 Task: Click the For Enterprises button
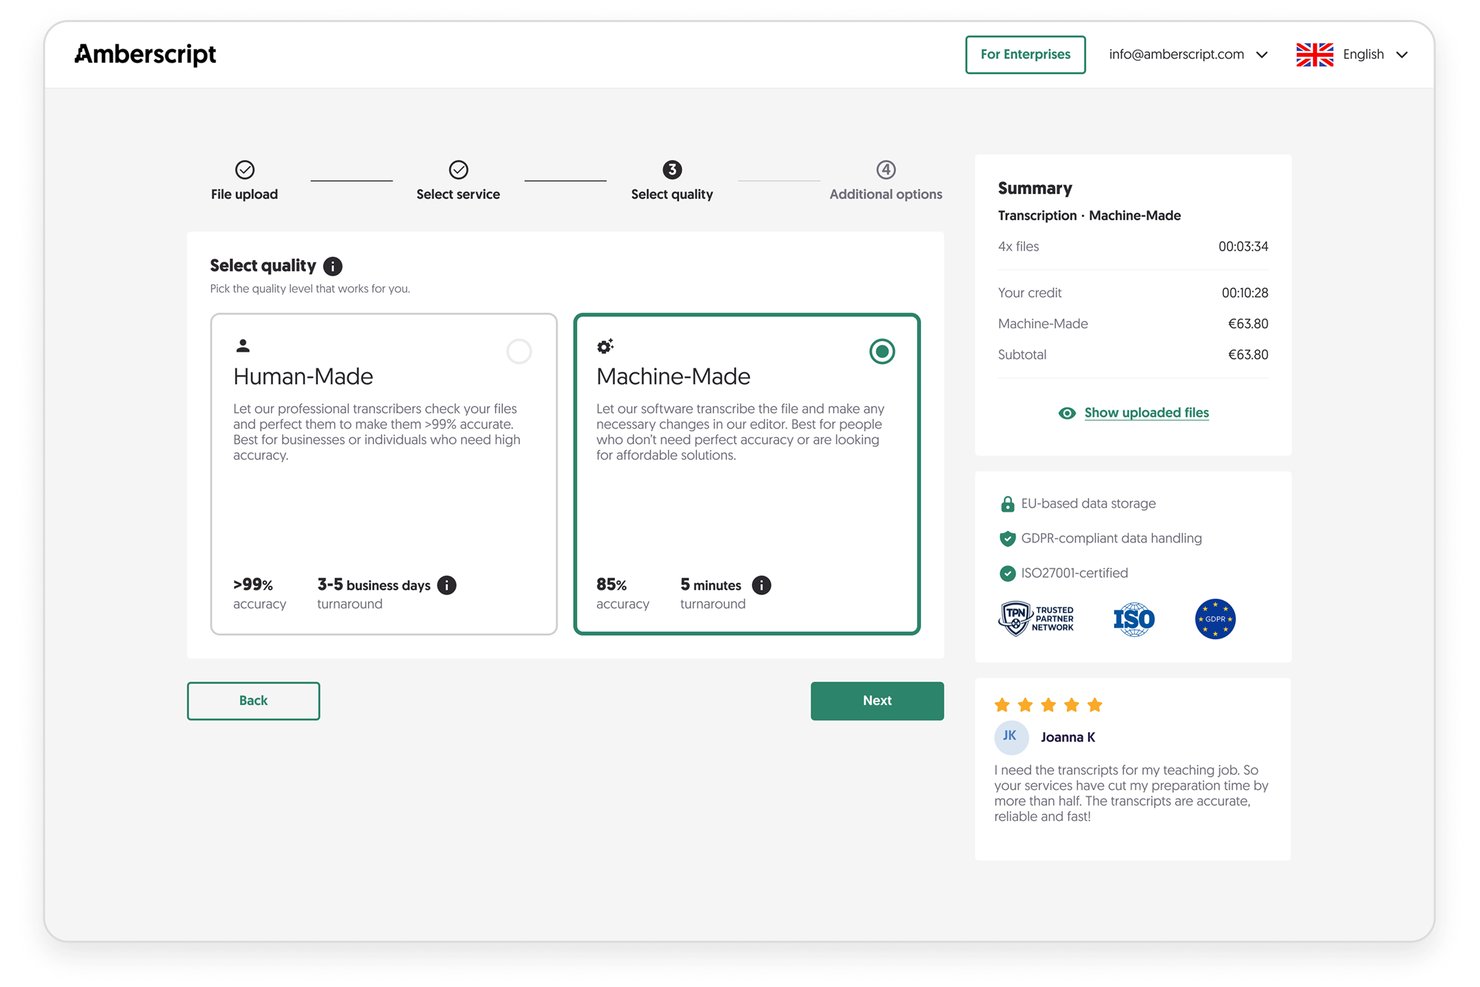[1026, 55]
